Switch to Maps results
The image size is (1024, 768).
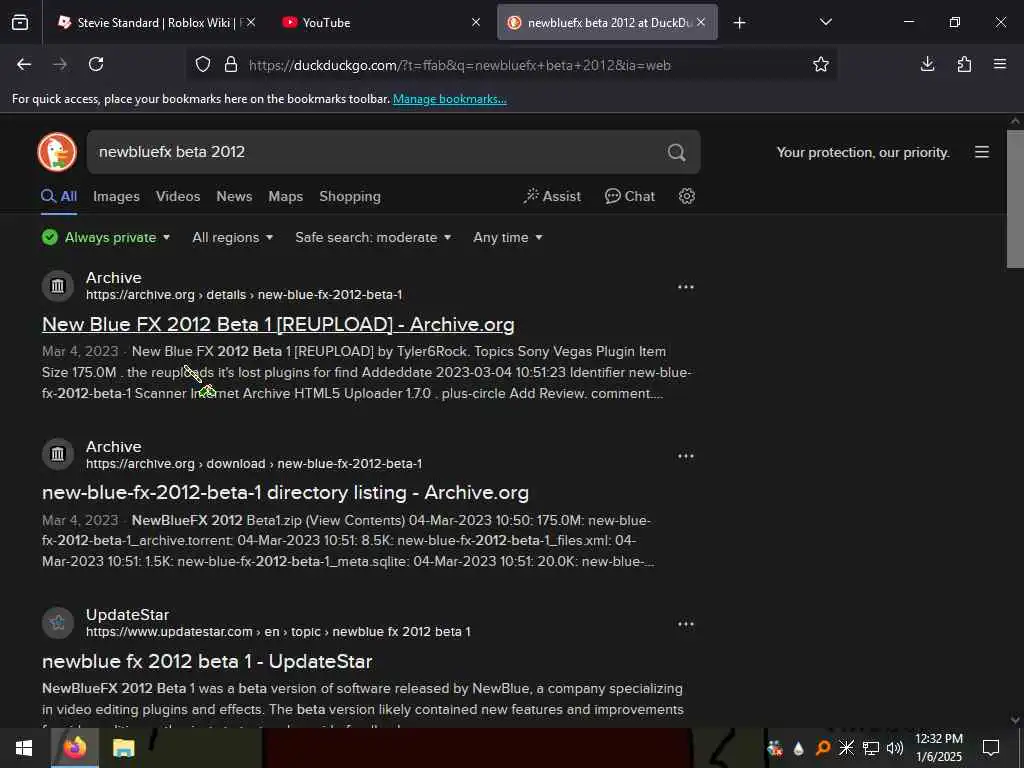285,197
